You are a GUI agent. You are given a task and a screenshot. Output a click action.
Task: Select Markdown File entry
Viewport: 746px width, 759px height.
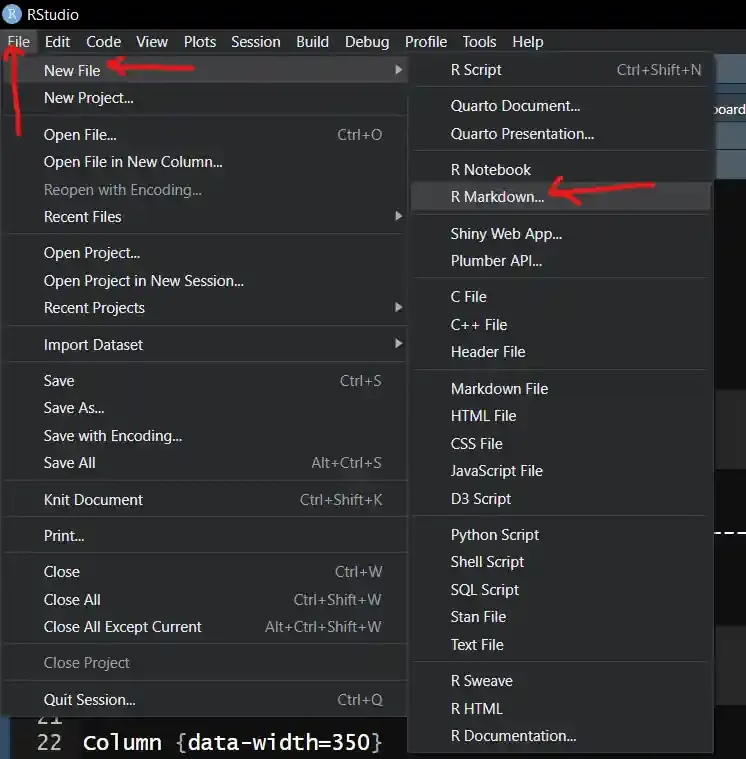pyautogui.click(x=562, y=389)
